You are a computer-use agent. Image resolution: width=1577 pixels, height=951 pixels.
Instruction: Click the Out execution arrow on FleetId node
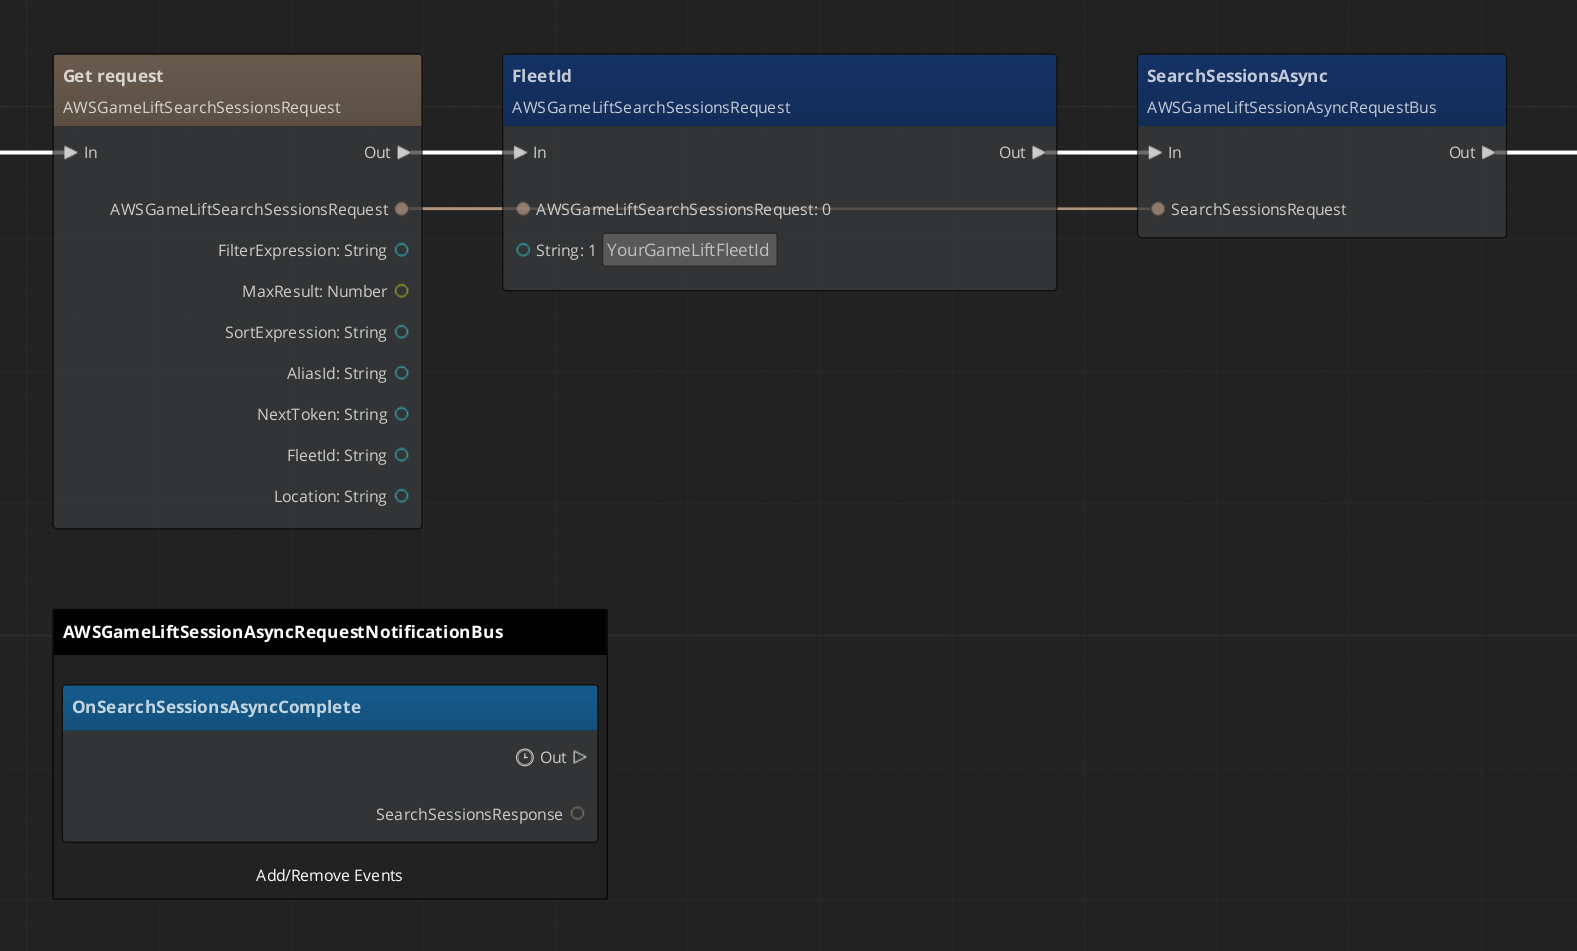(x=1038, y=153)
